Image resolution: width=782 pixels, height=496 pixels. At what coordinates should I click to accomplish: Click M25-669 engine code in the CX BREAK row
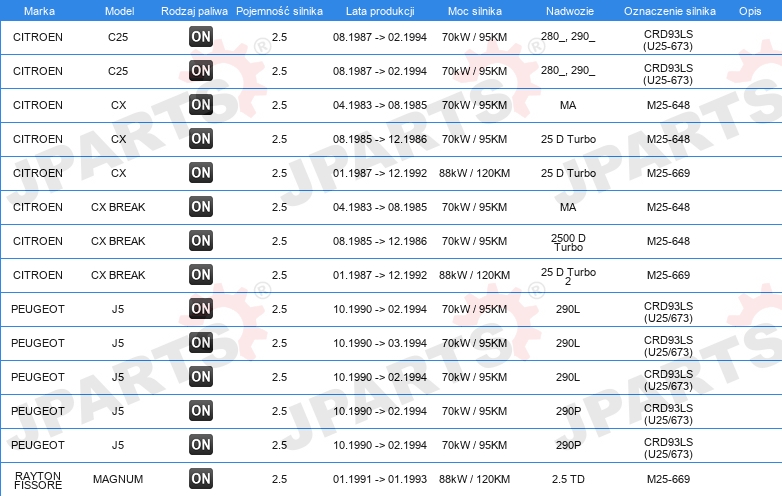[668, 275]
